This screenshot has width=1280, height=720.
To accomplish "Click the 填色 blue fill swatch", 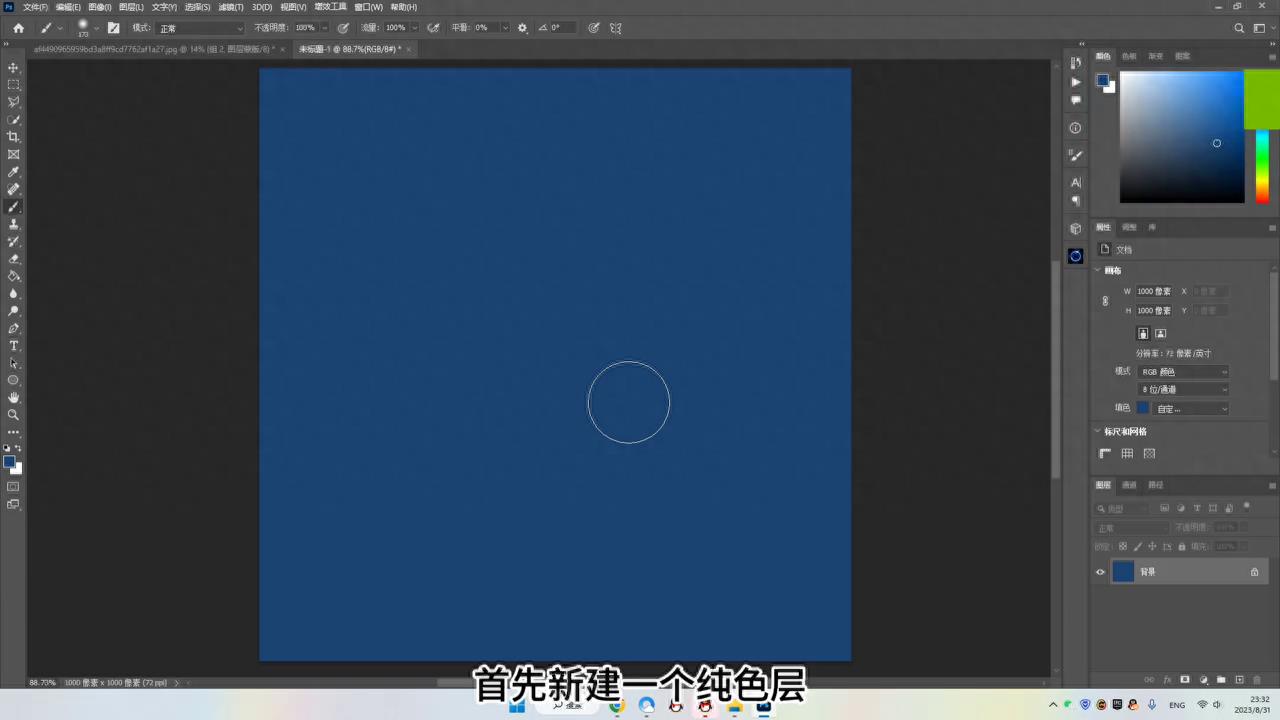I will (x=1142, y=408).
